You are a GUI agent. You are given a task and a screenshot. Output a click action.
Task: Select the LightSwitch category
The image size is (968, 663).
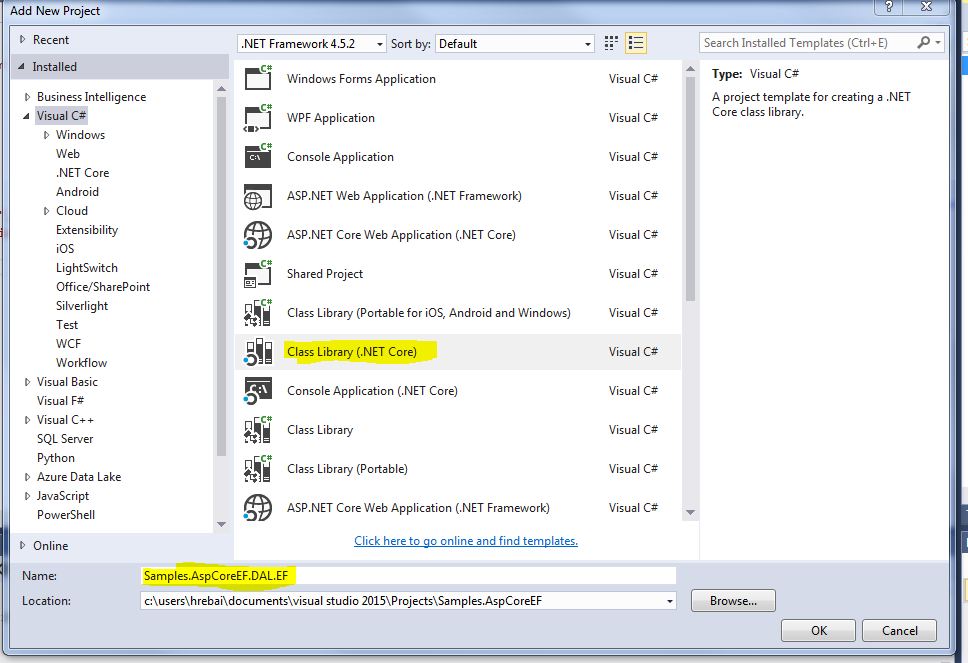[x=86, y=268]
